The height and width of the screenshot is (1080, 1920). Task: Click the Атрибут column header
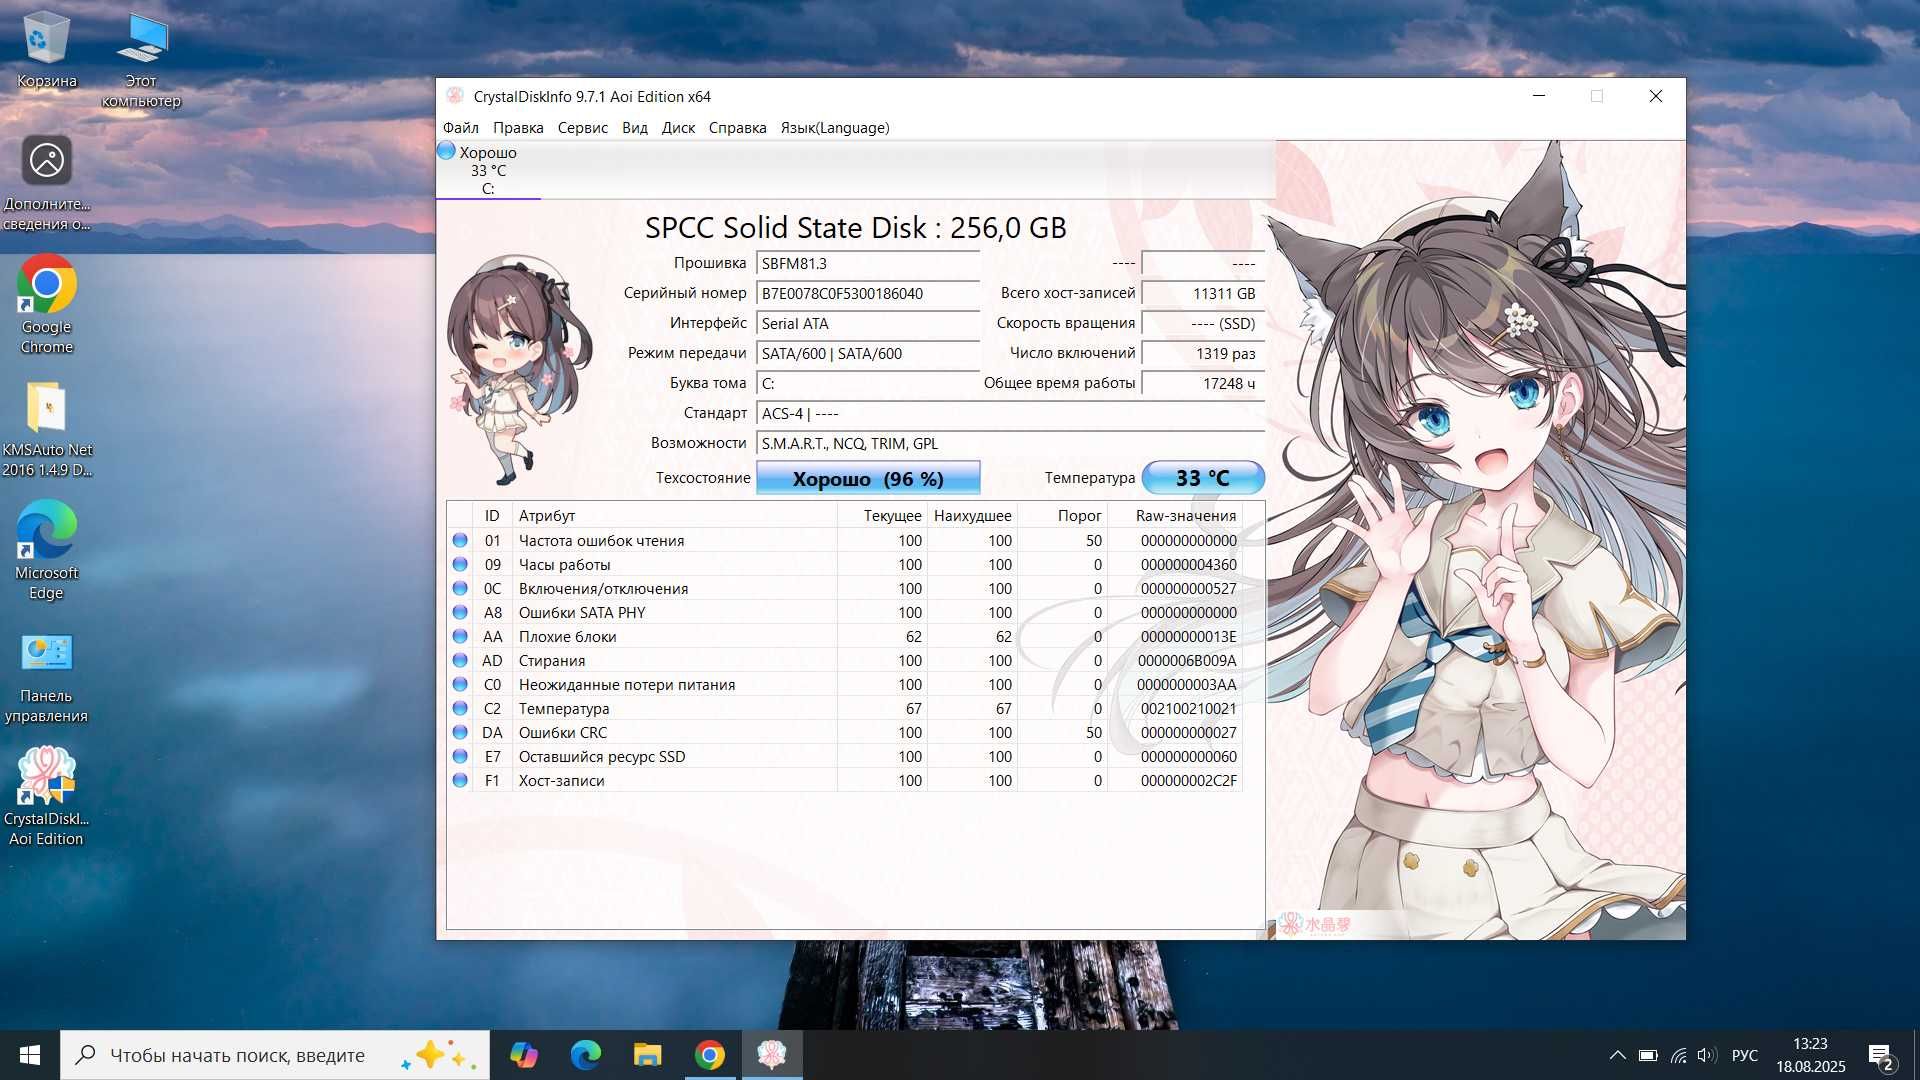click(x=675, y=516)
